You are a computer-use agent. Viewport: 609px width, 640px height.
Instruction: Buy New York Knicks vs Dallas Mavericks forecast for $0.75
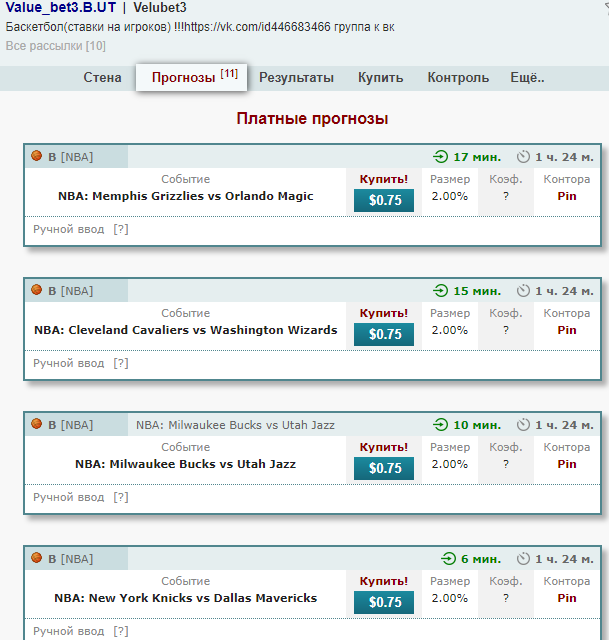click(x=384, y=602)
